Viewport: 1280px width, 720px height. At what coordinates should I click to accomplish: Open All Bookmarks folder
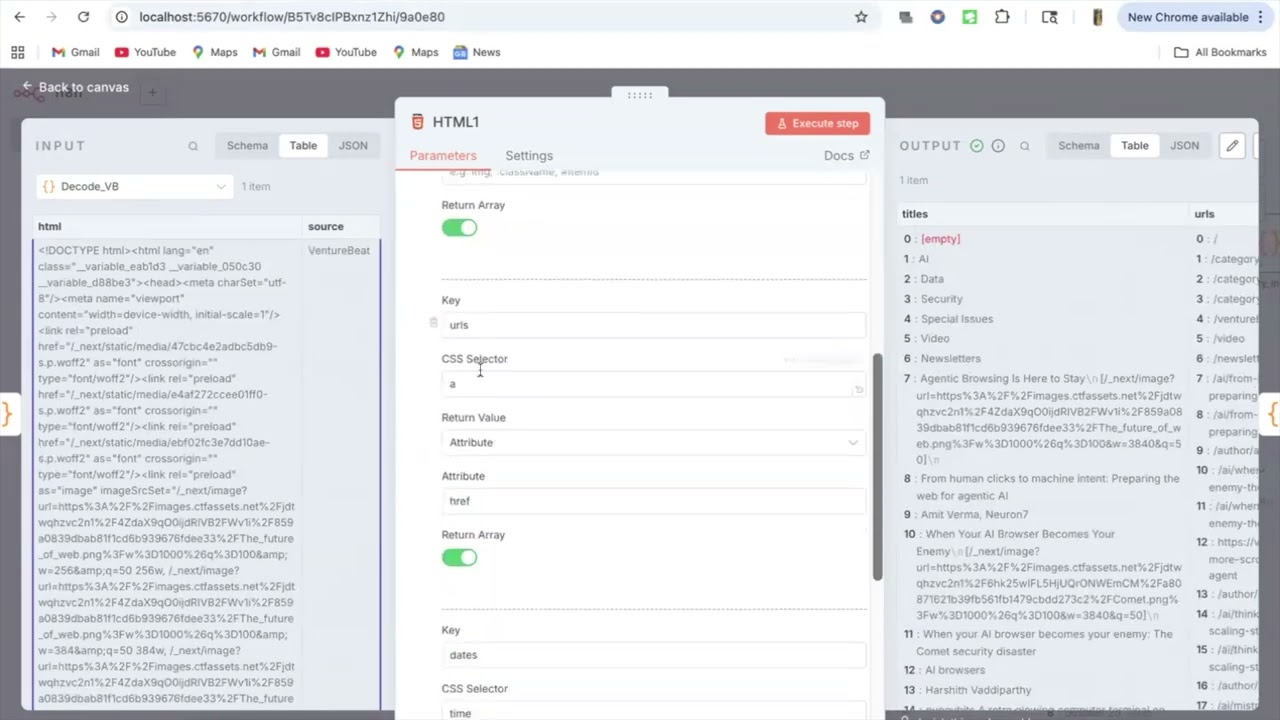[1220, 52]
